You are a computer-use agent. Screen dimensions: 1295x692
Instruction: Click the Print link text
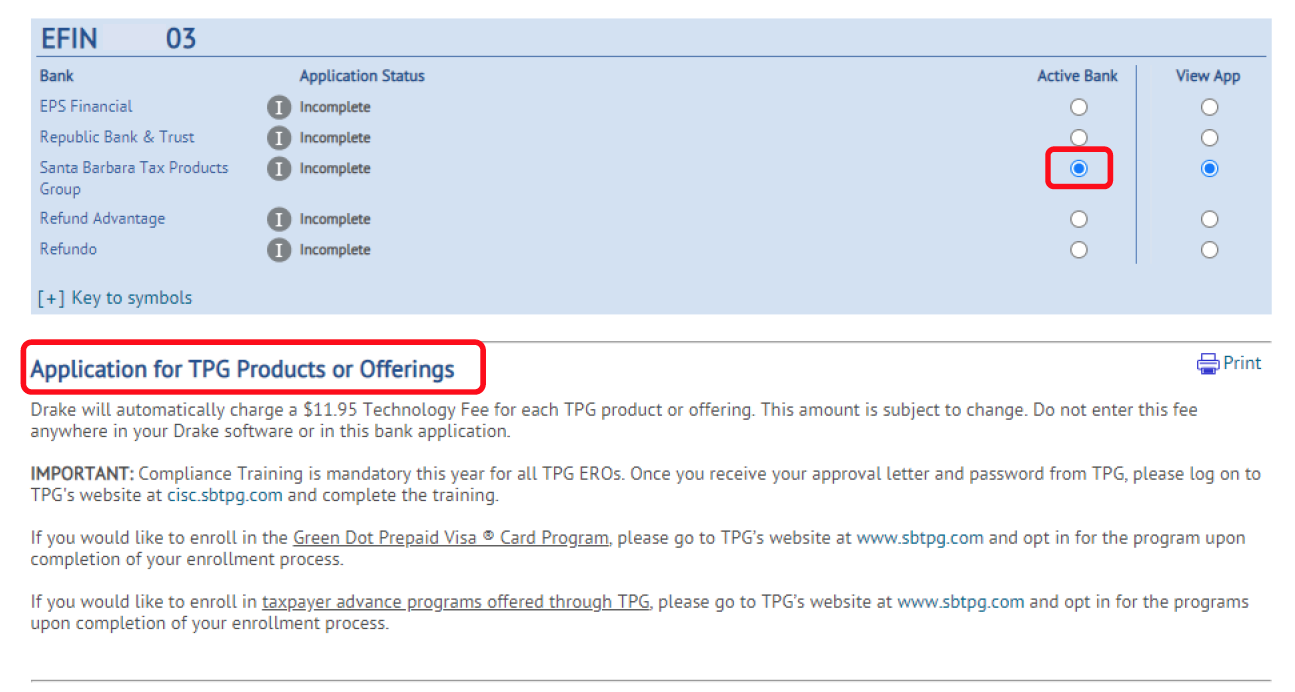tap(1242, 363)
